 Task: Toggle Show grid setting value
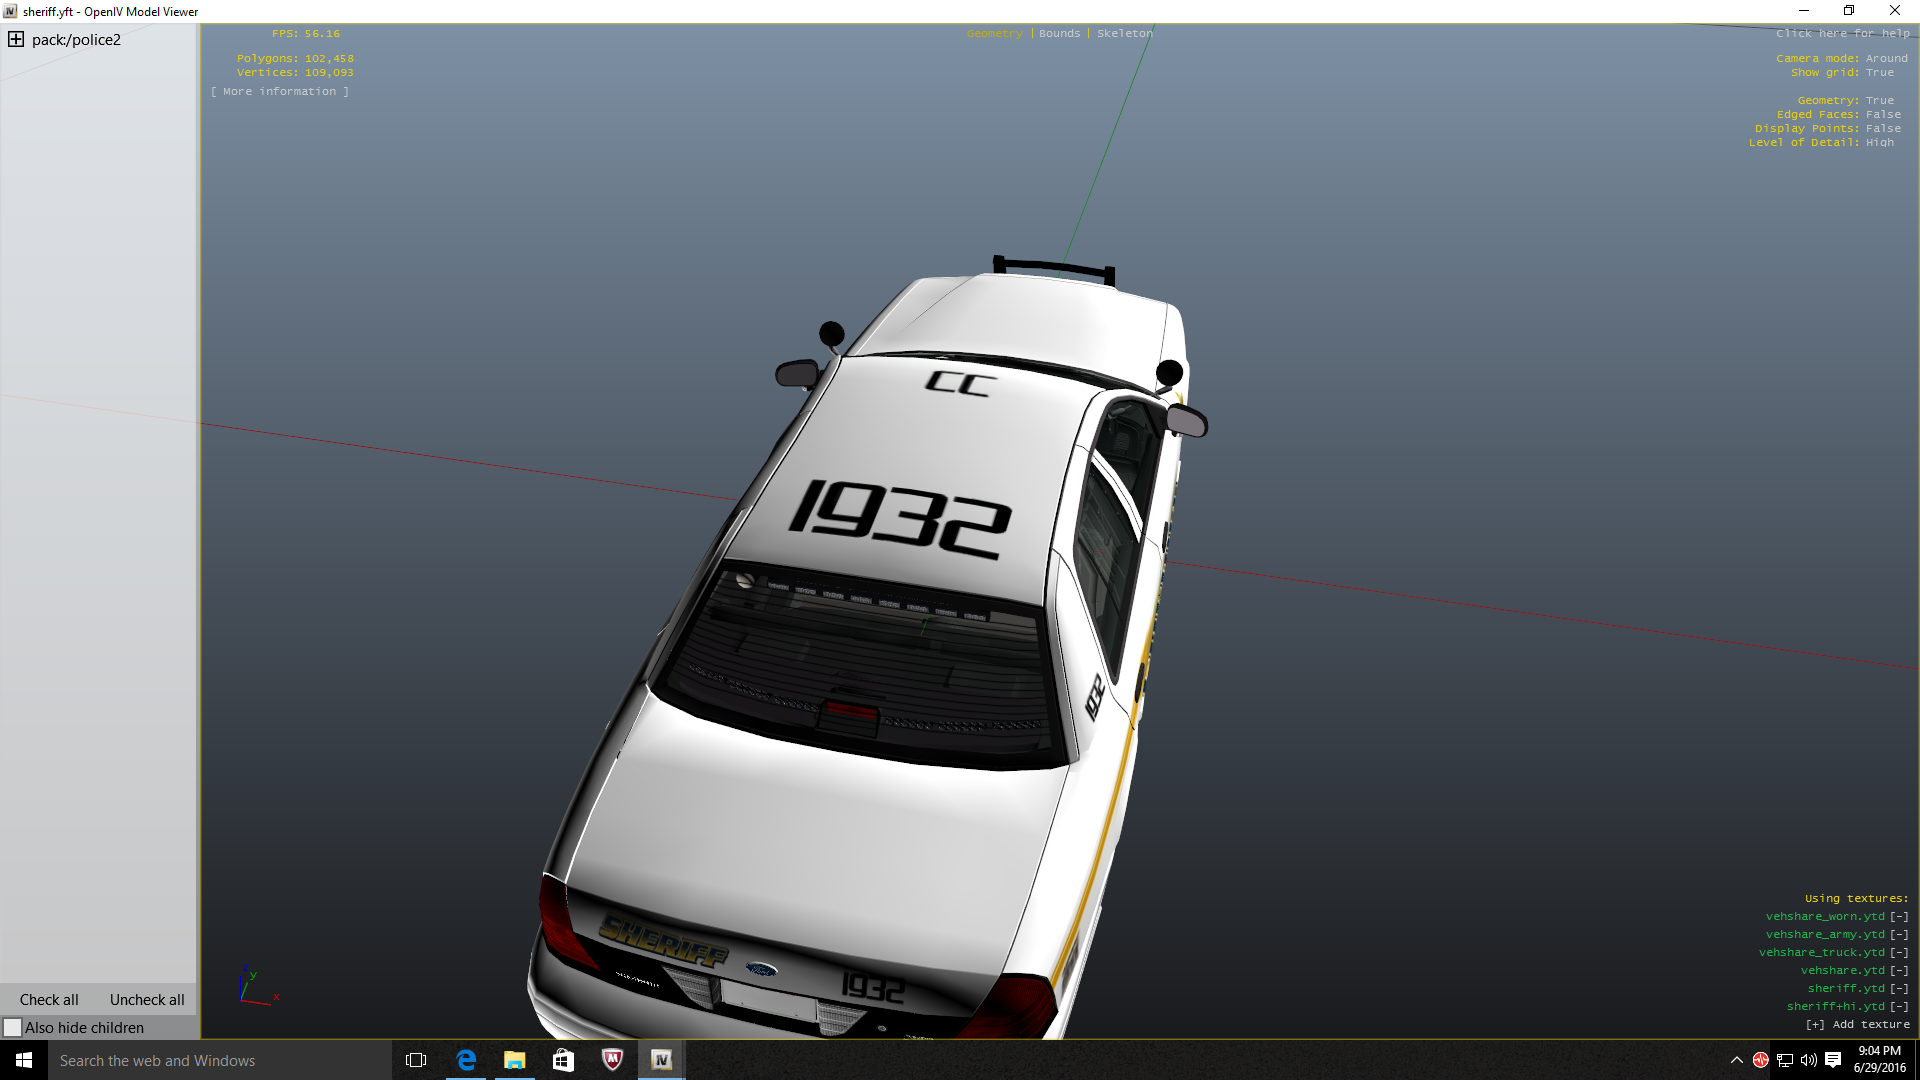[1879, 73]
